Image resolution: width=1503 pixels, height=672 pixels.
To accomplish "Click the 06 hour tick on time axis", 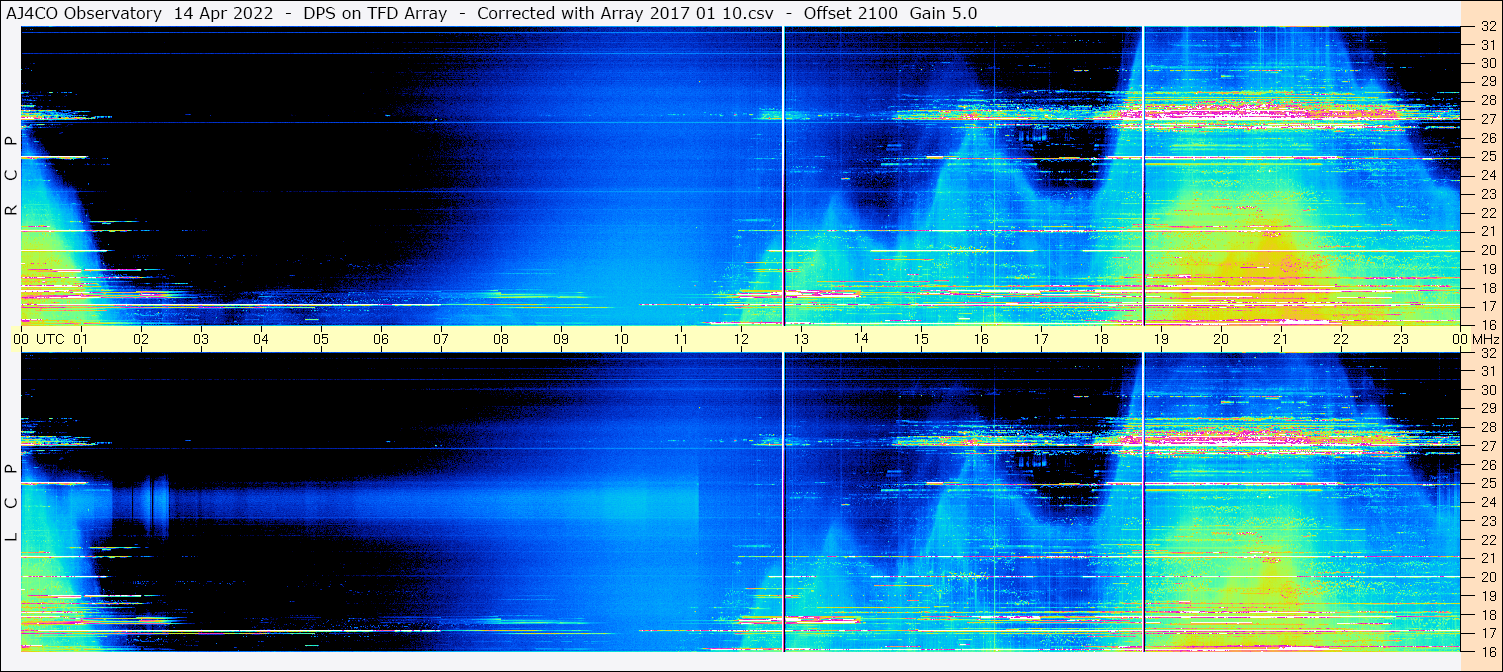I will [381, 339].
